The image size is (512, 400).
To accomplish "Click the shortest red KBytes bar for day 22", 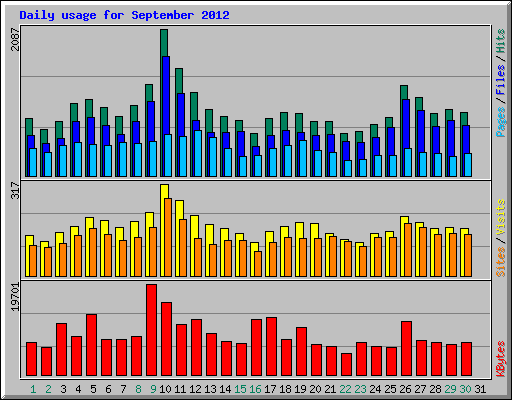I will pos(347,364).
